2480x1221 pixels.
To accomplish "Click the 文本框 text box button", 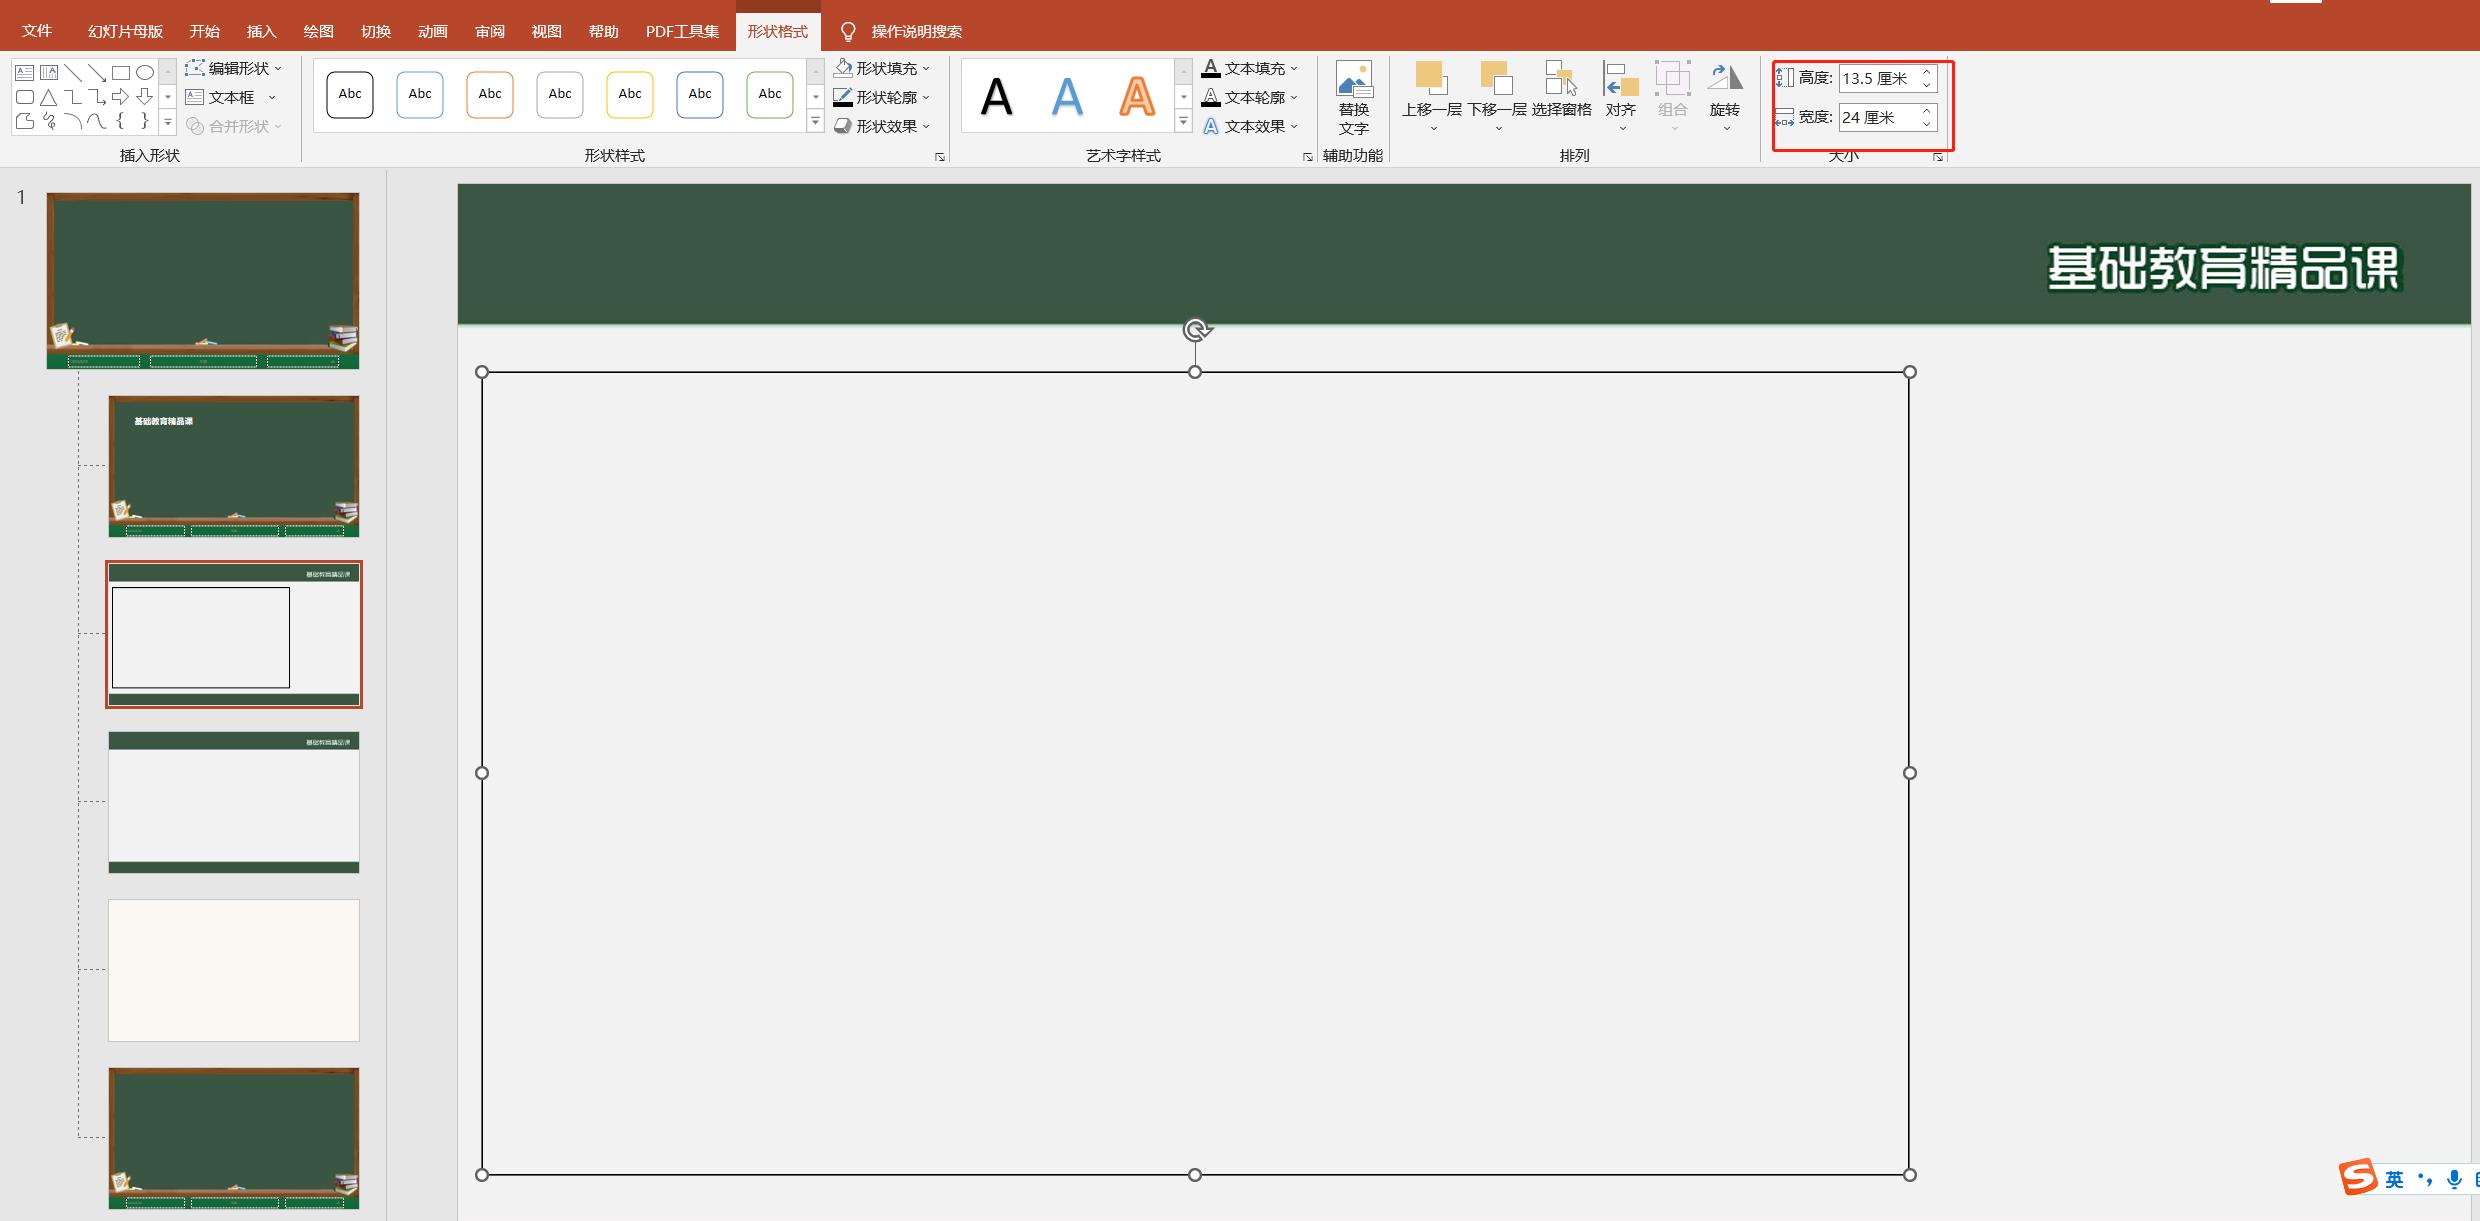I will click(x=230, y=97).
